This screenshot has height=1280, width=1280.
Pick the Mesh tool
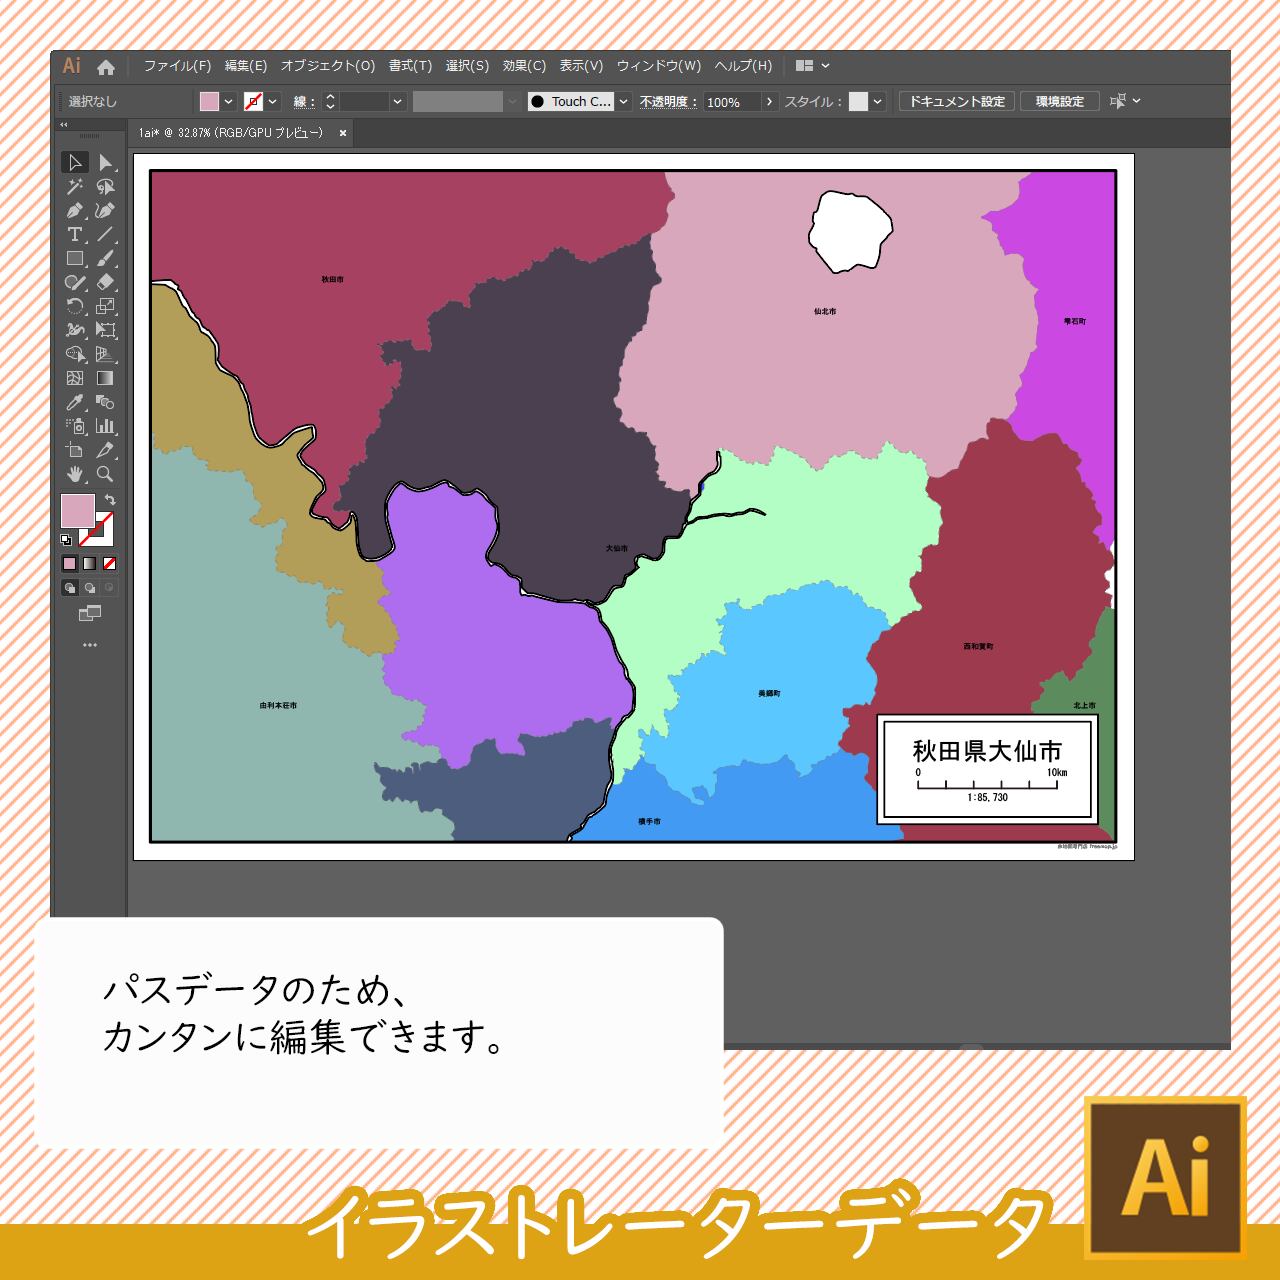click(75, 378)
